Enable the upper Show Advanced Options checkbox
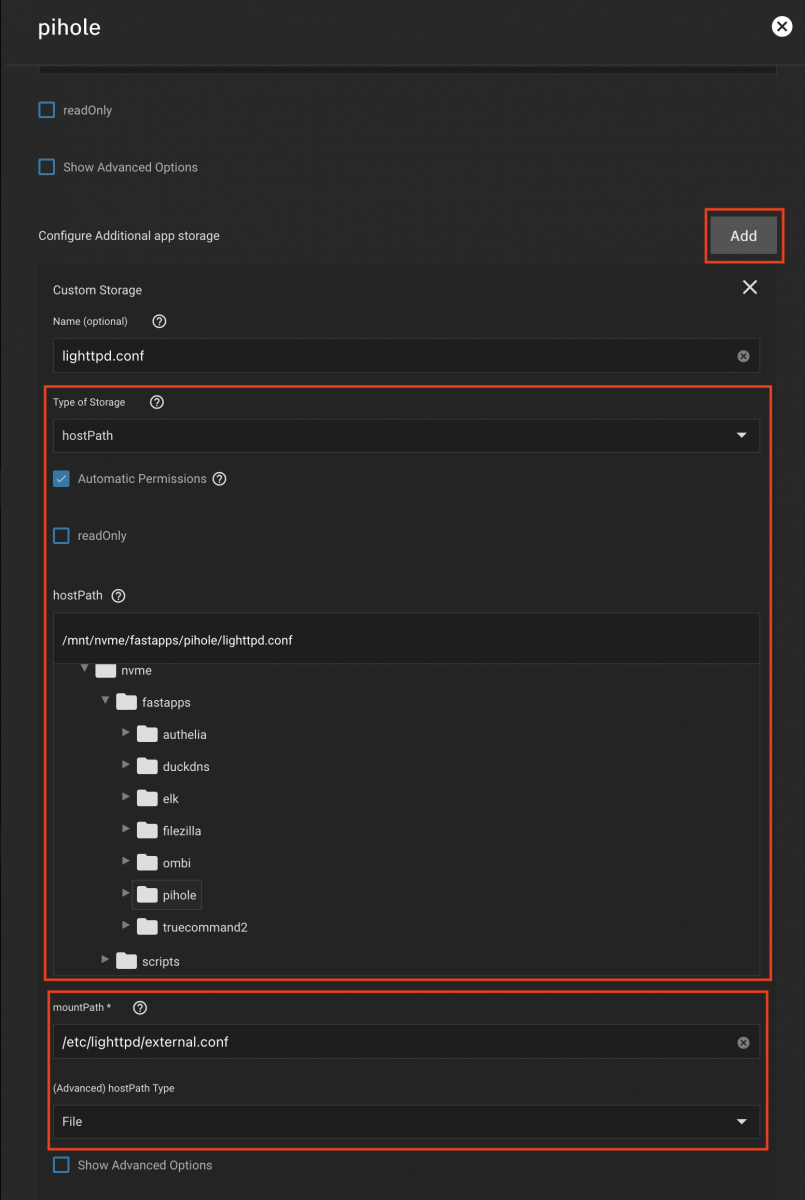The image size is (805, 1200). [47, 167]
